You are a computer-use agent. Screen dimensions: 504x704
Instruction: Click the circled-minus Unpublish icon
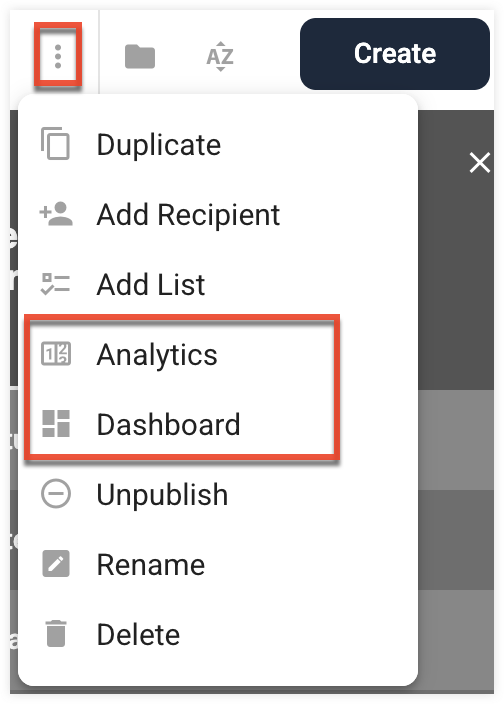tap(56, 493)
